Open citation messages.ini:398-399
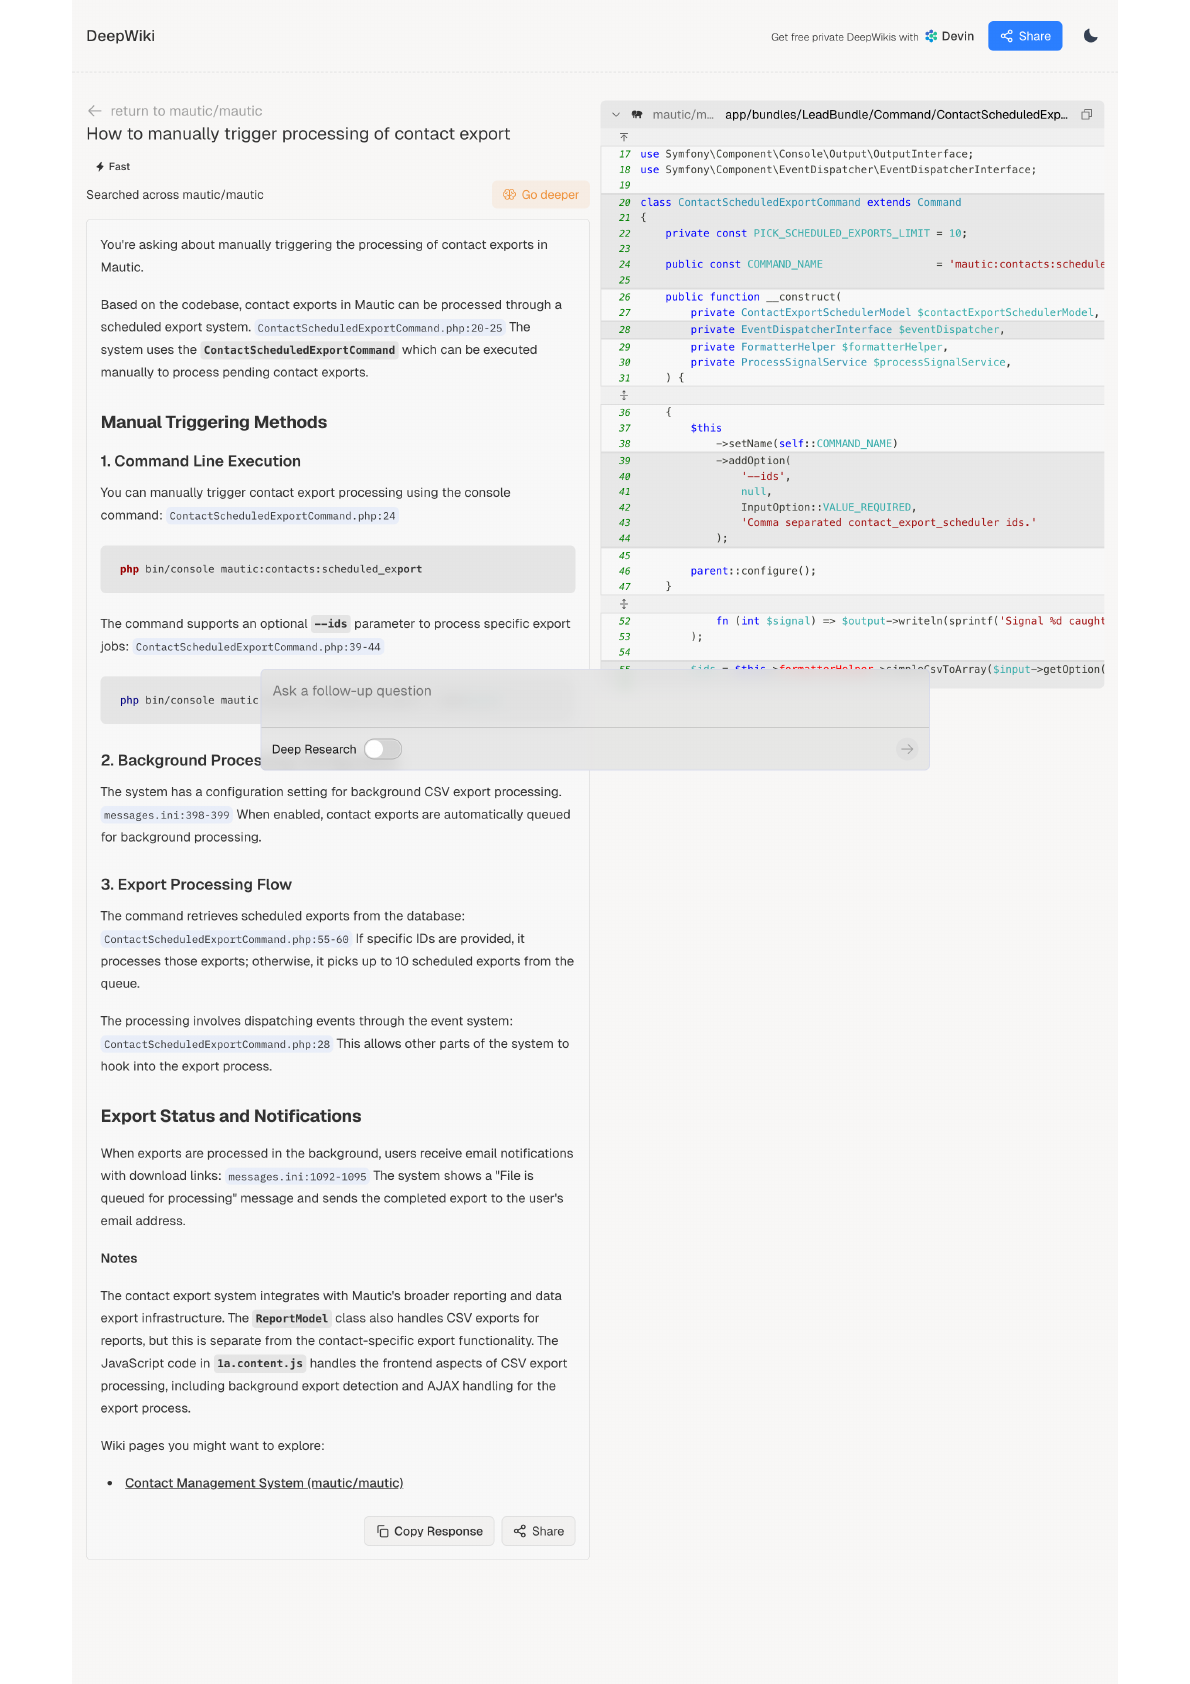 167,815
